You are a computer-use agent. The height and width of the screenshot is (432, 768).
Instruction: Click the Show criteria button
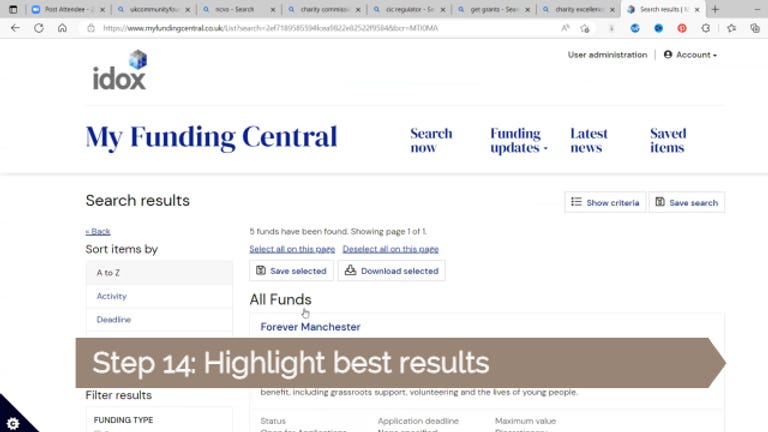pos(605,202)
